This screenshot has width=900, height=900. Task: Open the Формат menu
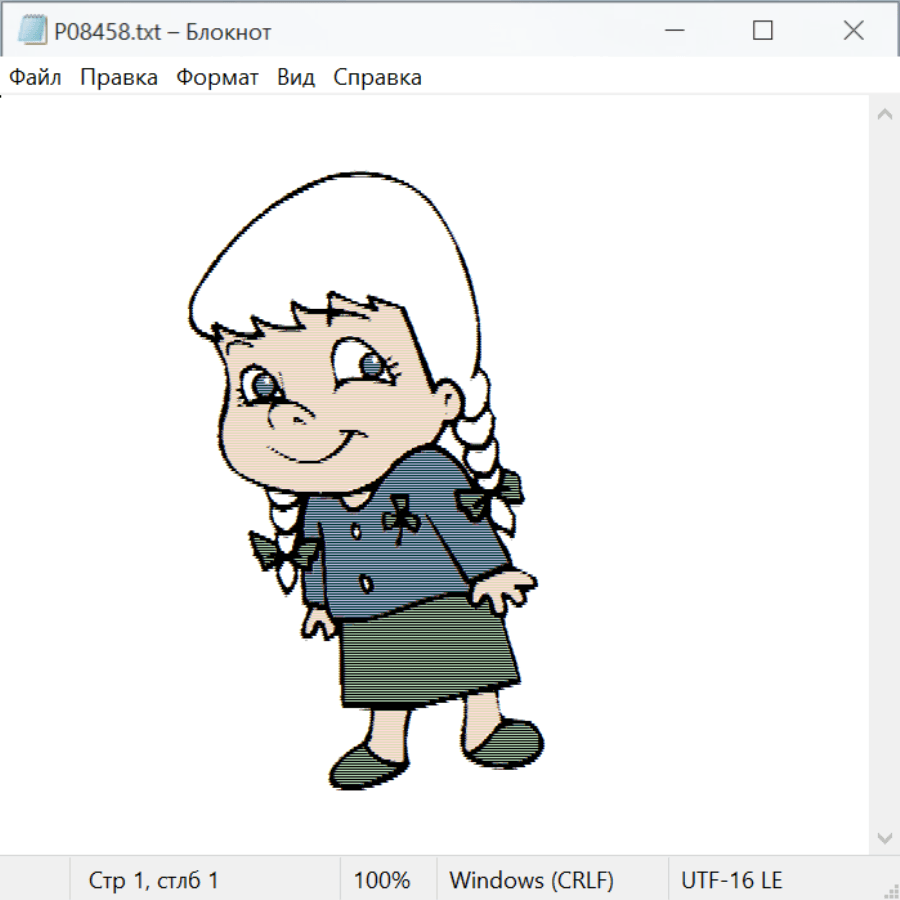(x=217, y=78)
